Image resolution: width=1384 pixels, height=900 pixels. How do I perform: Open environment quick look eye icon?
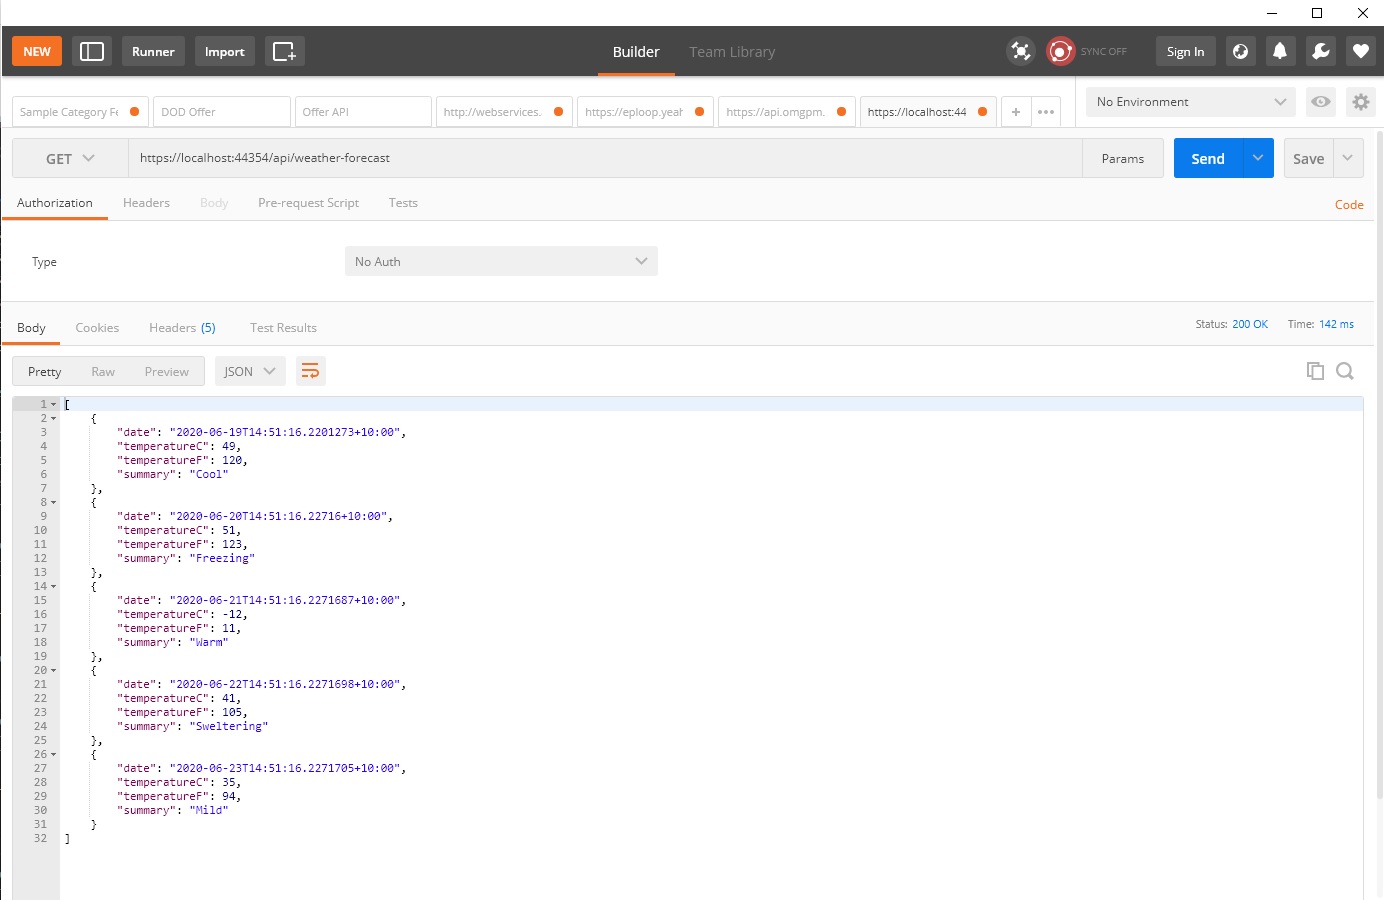(x=1321, y=102)
